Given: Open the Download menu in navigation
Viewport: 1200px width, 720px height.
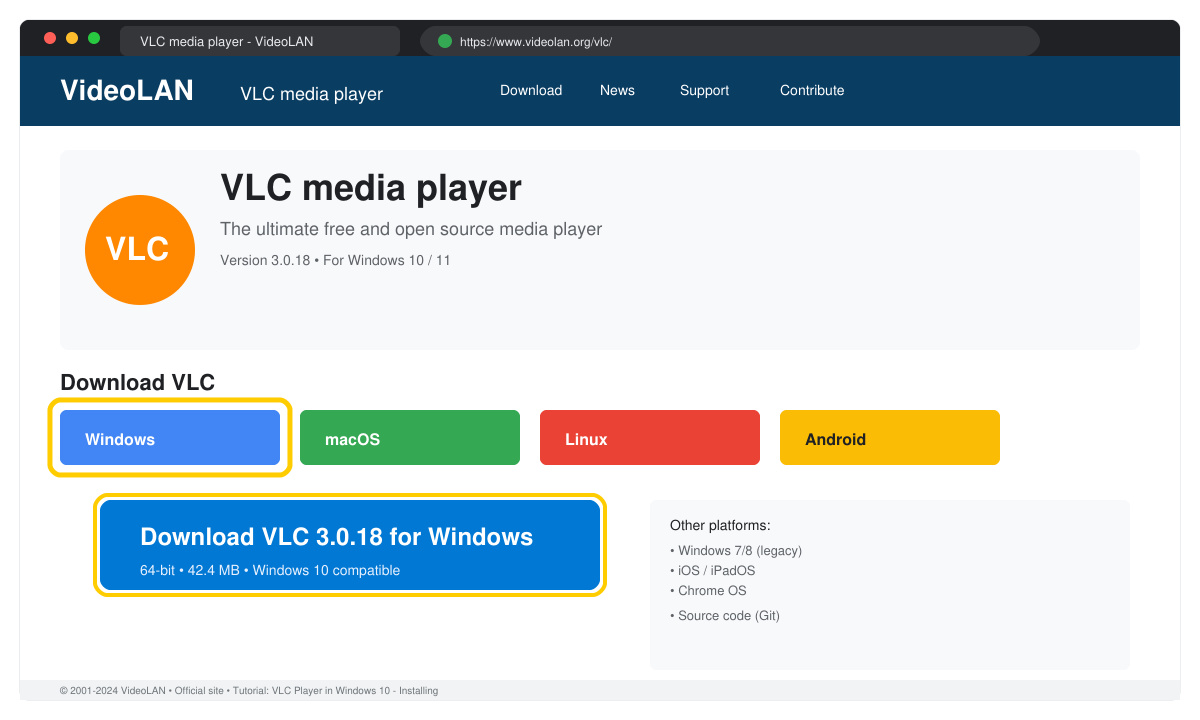Looking at the screenshot, I should 531,90.
